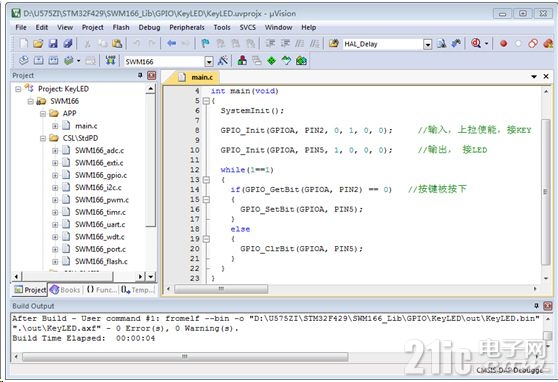Click the Save icon
This screenshot has height=382, width=558.
point(53,43)
